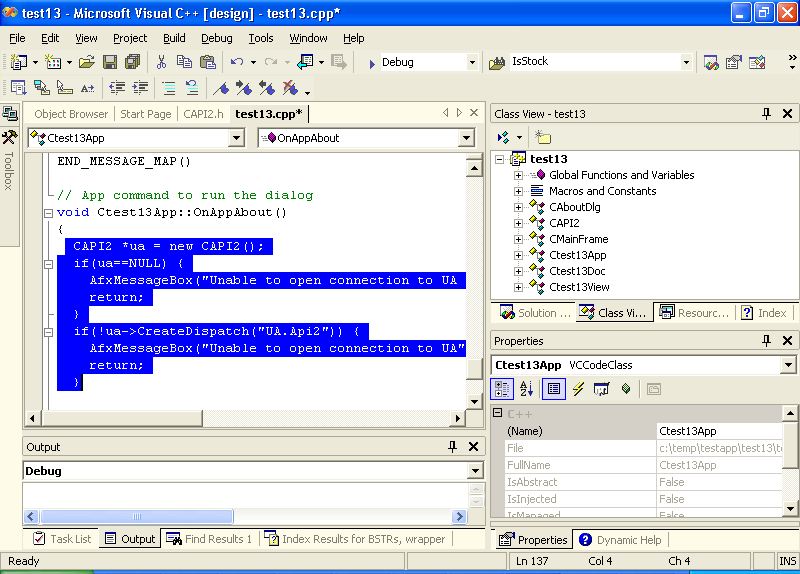The width and height of the screenshot is (800, 574).
Task: Open the Resource View tab
Action: (694, 313)
